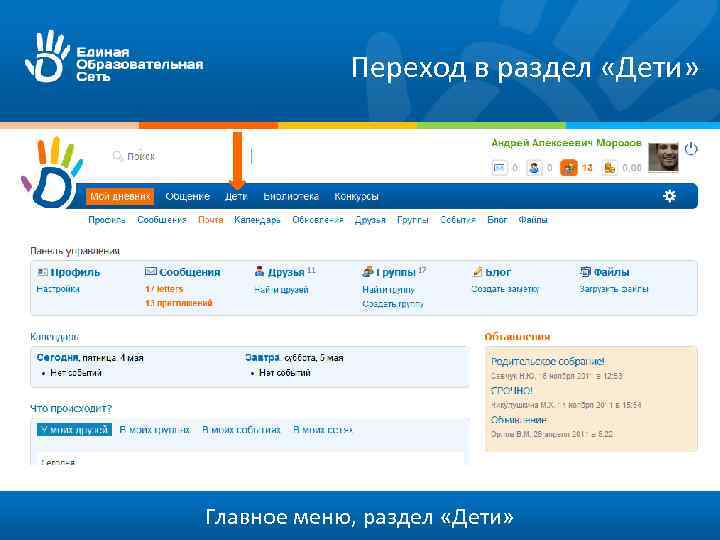
Task: Open the settings gear icon
Action: click(x=669, y=196)
